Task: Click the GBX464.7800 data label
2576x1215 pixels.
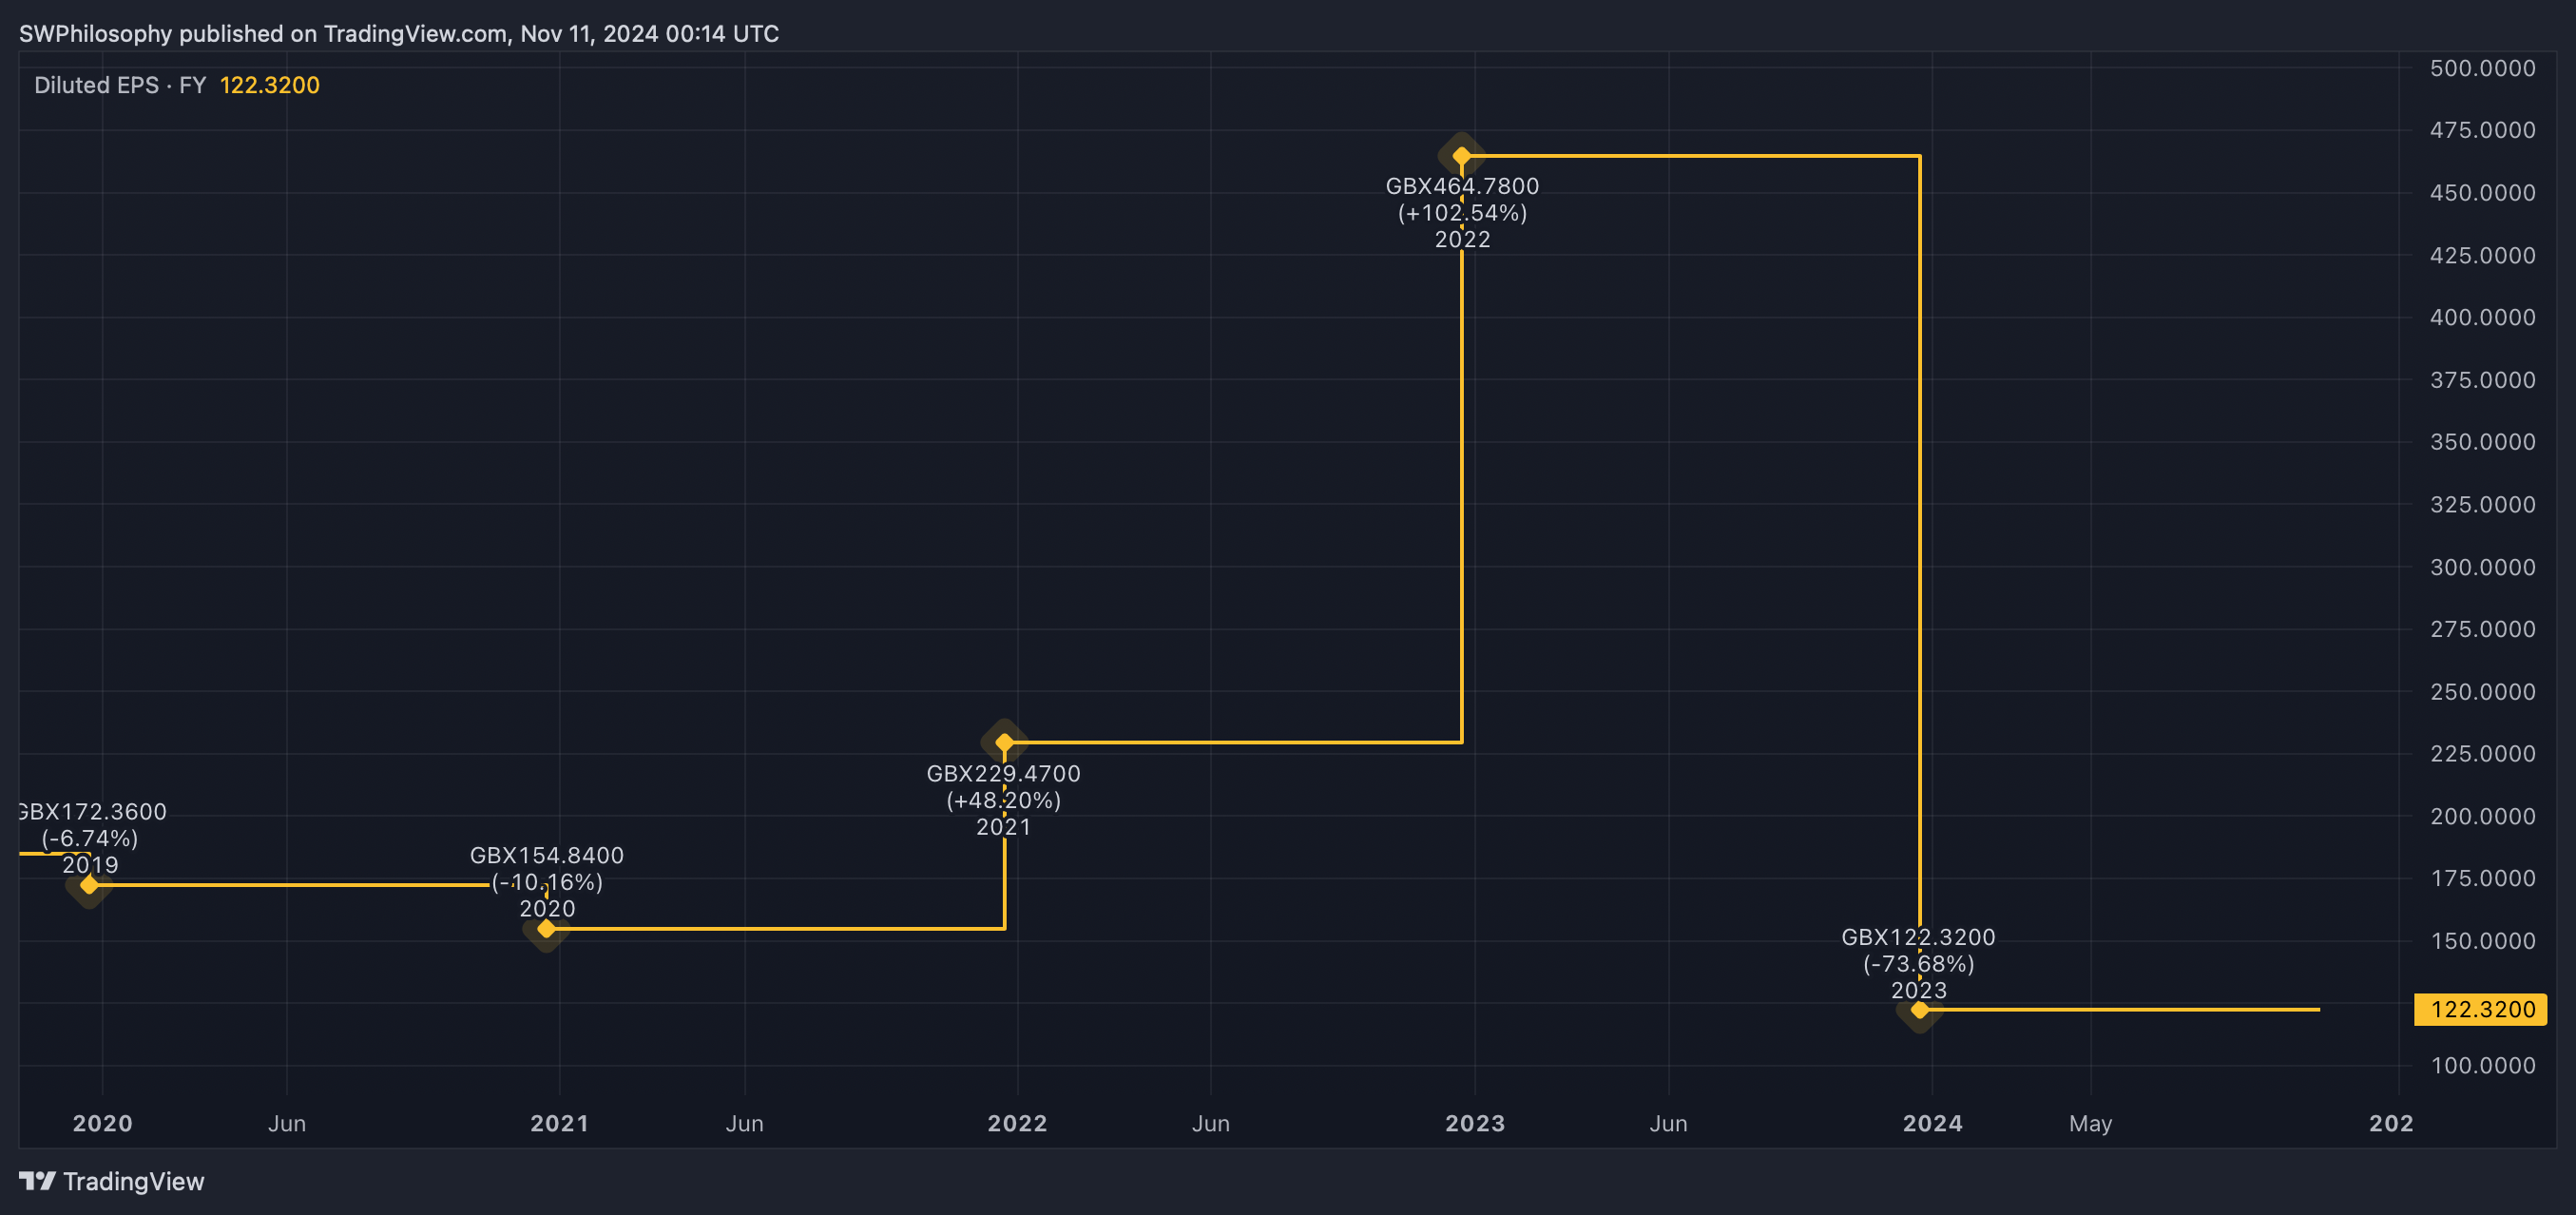Action: (1461, 187)
